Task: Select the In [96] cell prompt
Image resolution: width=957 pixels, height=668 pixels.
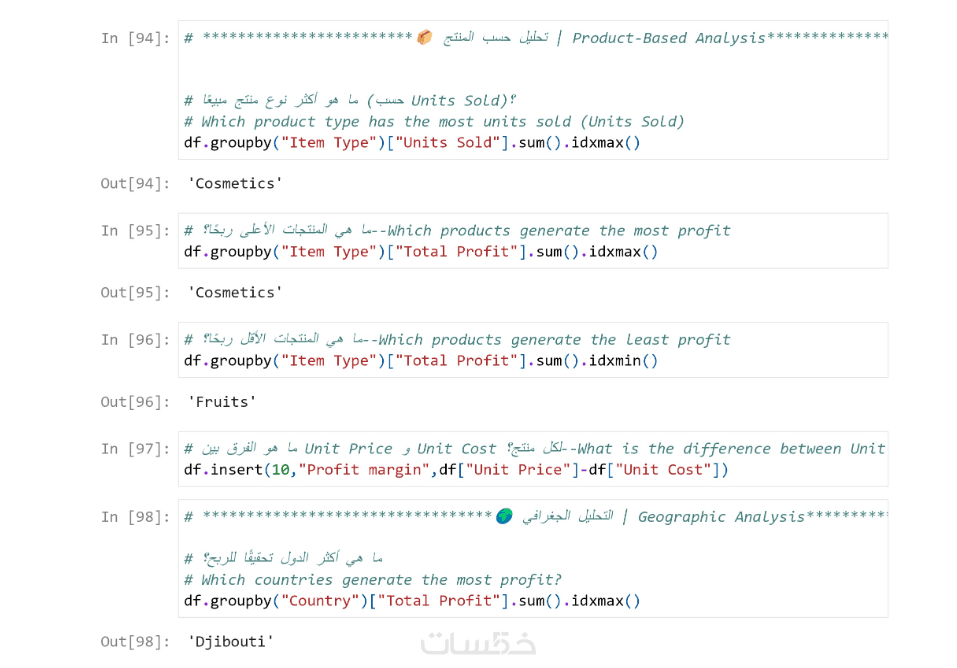Action: pyautogui.click(x=135, y=339)
